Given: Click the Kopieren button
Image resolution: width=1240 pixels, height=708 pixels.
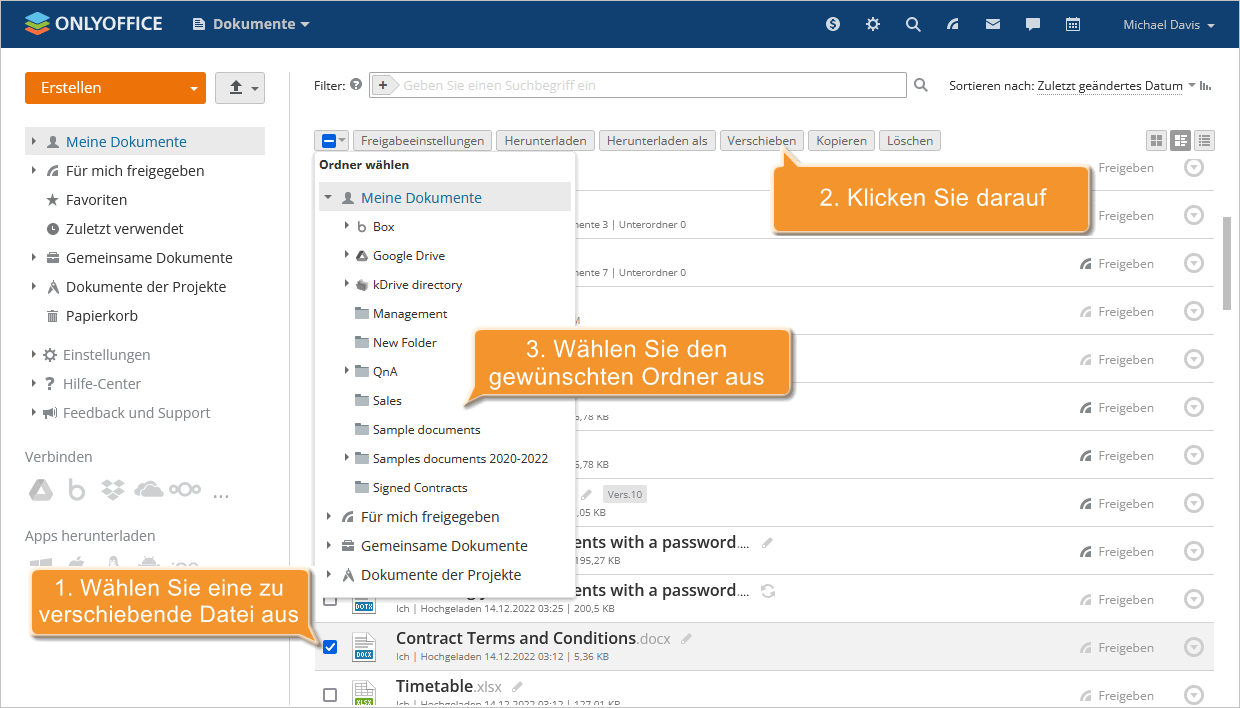Looking at the screenshot, I should 842,141.
